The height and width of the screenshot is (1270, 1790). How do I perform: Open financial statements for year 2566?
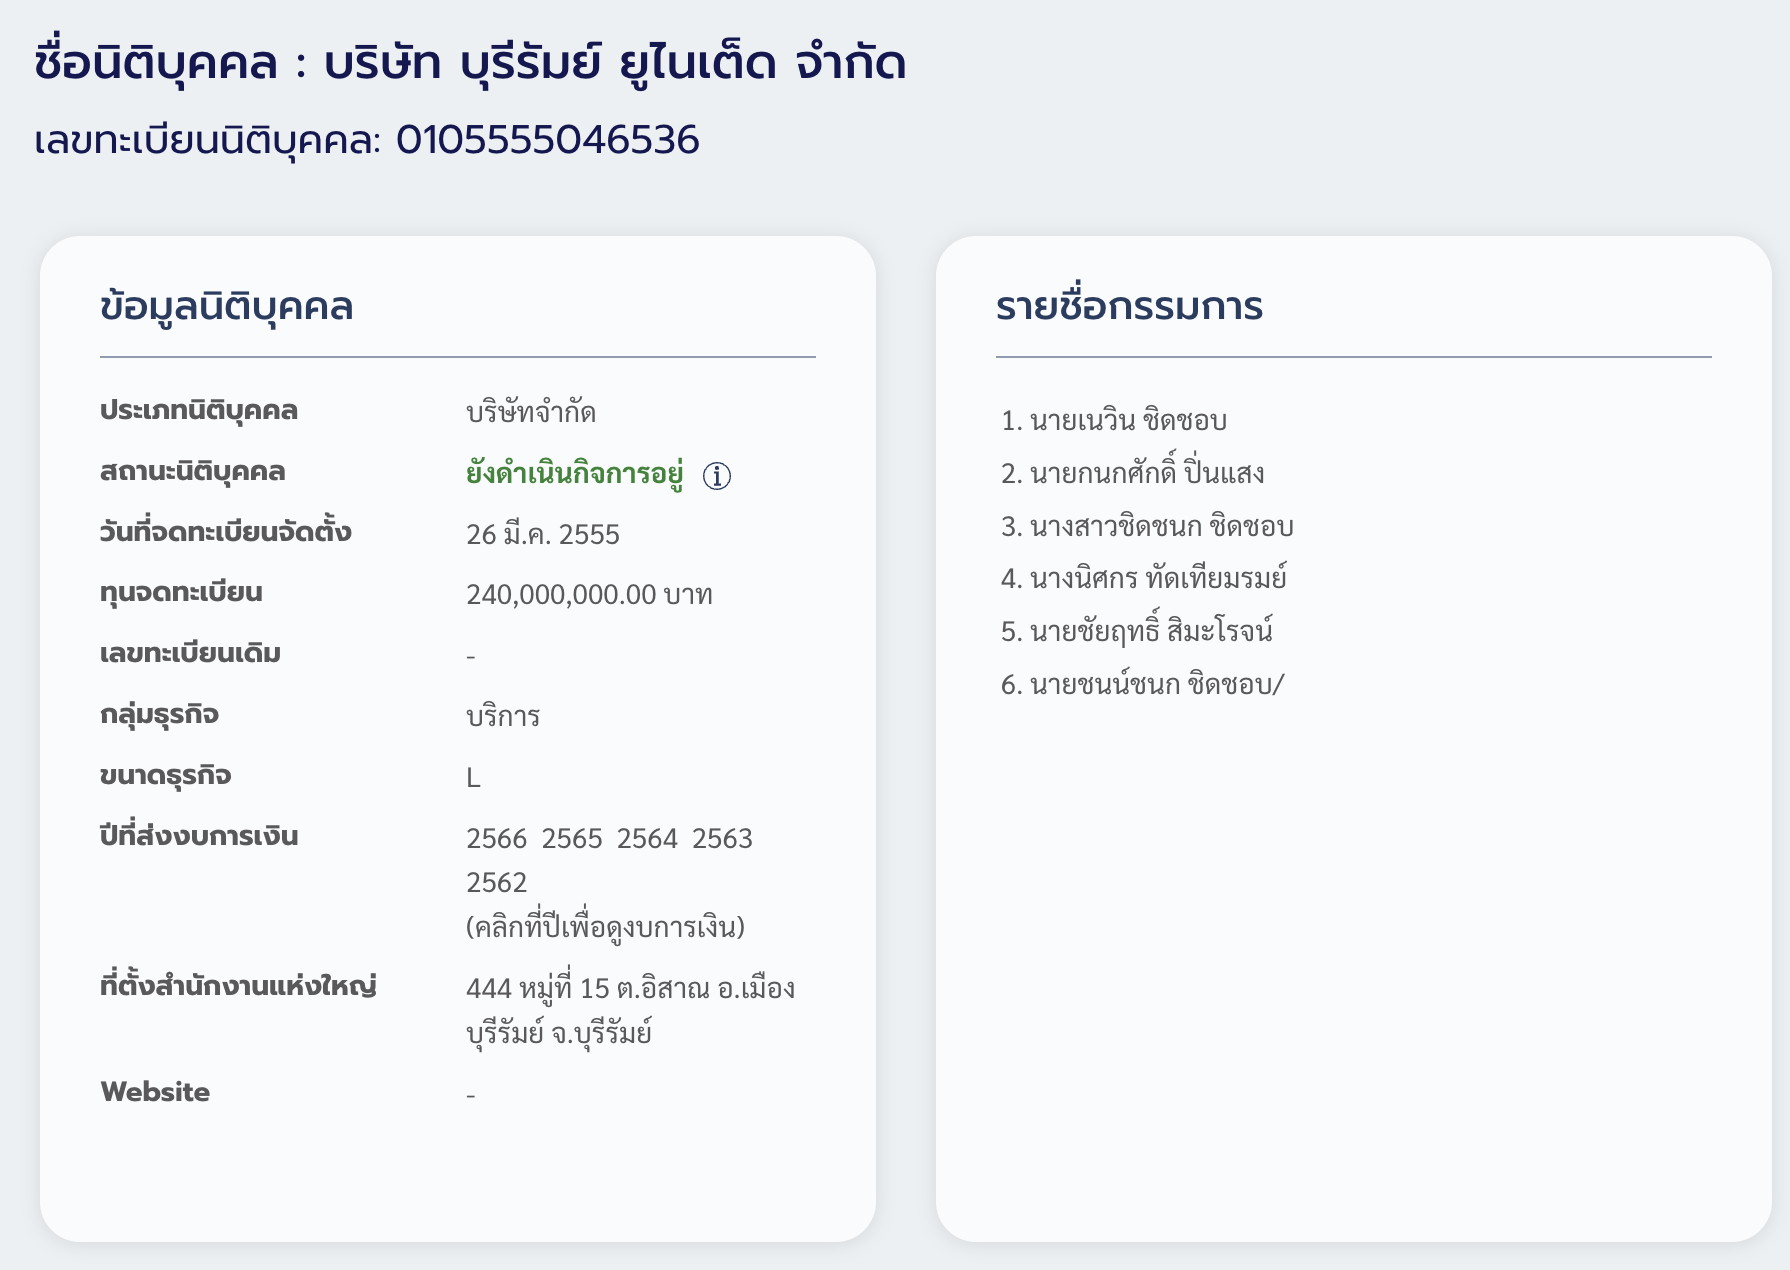[x=496, y=838]
